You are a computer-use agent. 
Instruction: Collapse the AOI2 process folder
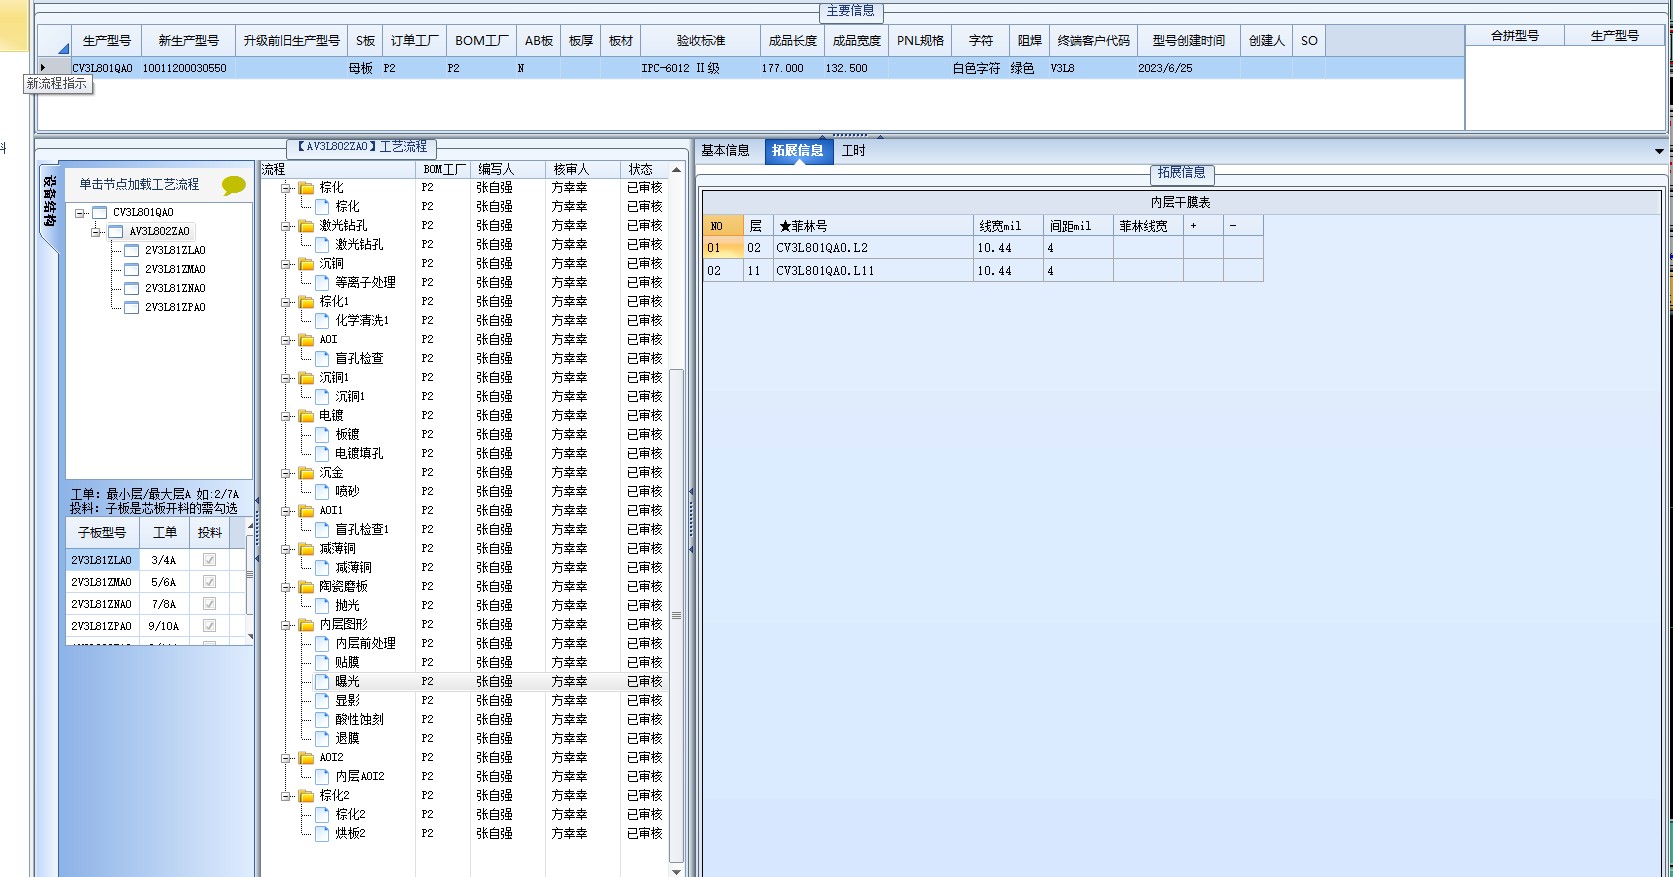pyautogui.click(x=287, y=758)
